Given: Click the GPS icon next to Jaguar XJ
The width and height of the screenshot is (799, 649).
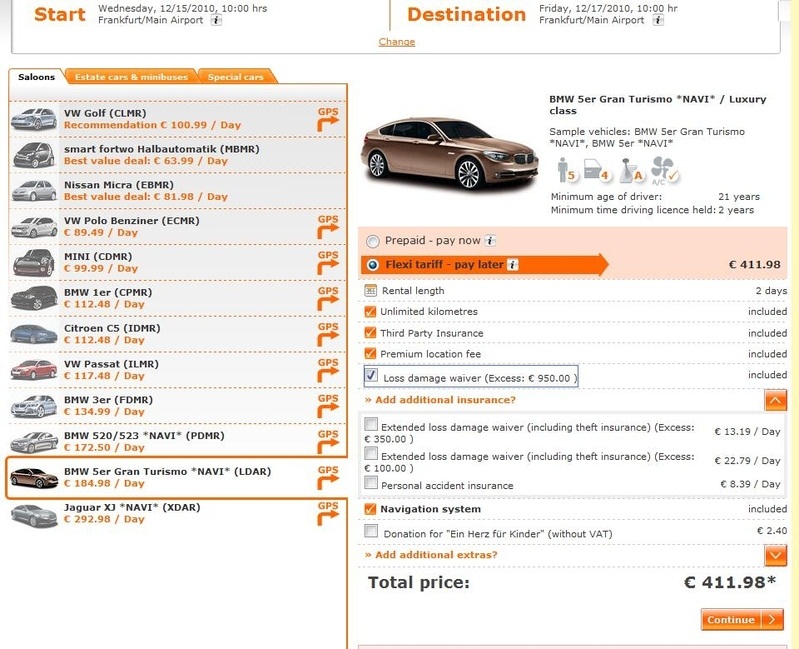Looking at the screenshot, I should pos(328,512).
